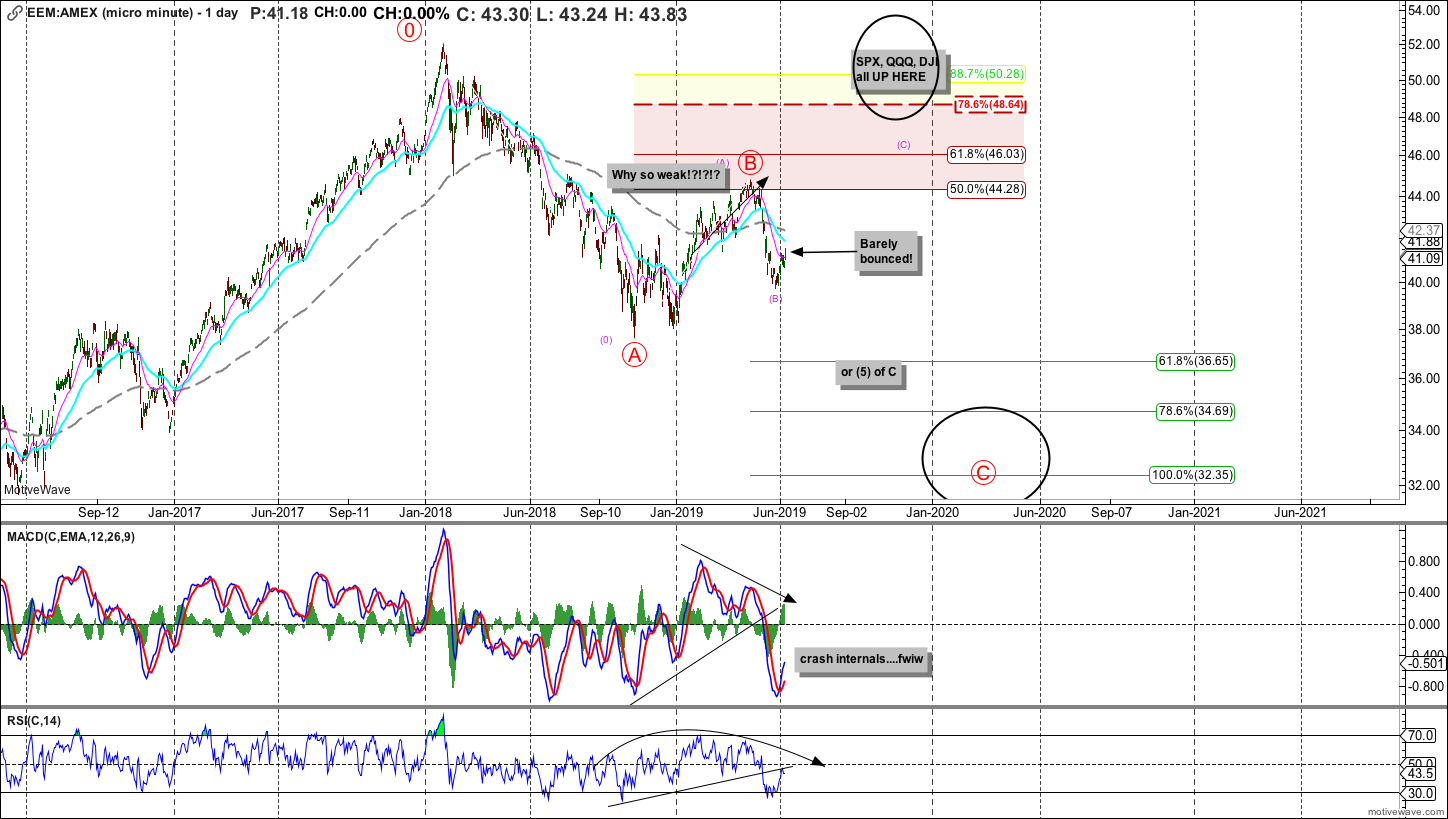Click the 41.88 price axis tag
Viewport: 1448px width, 819px height.
pos(1424,242)
